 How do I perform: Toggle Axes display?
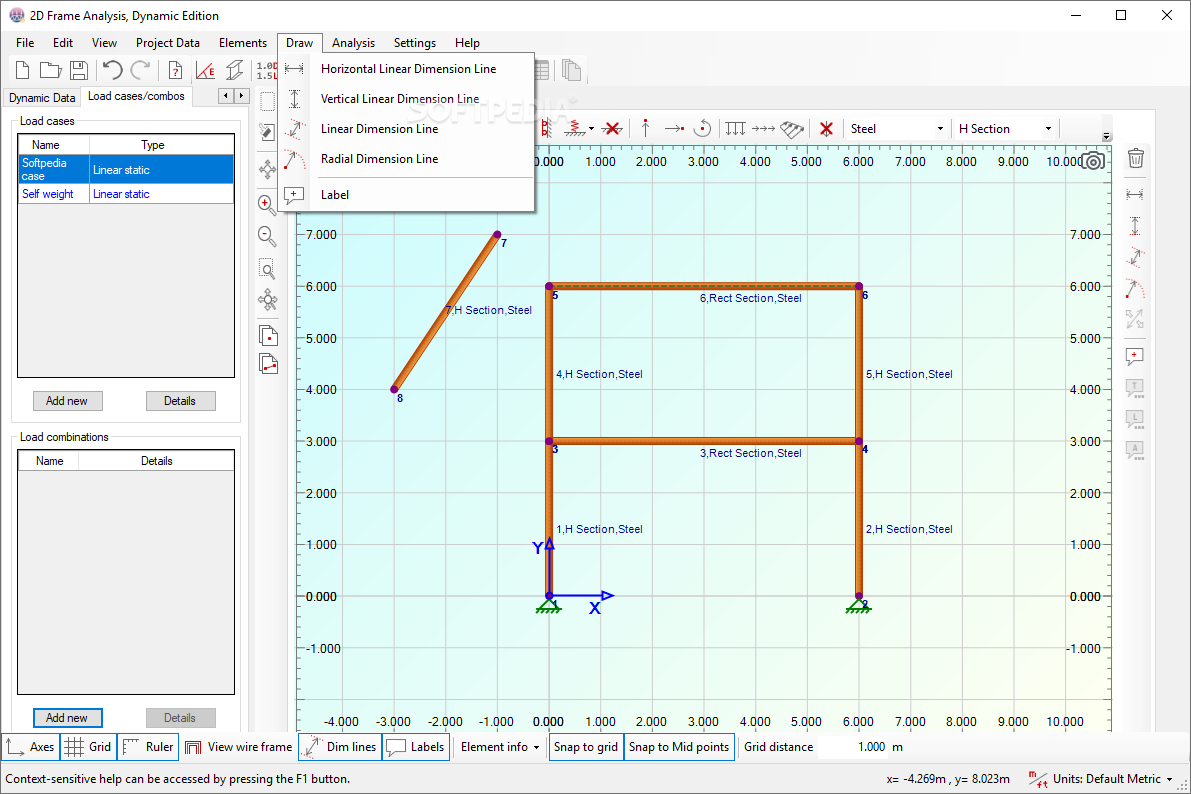(x=30, y=747)
